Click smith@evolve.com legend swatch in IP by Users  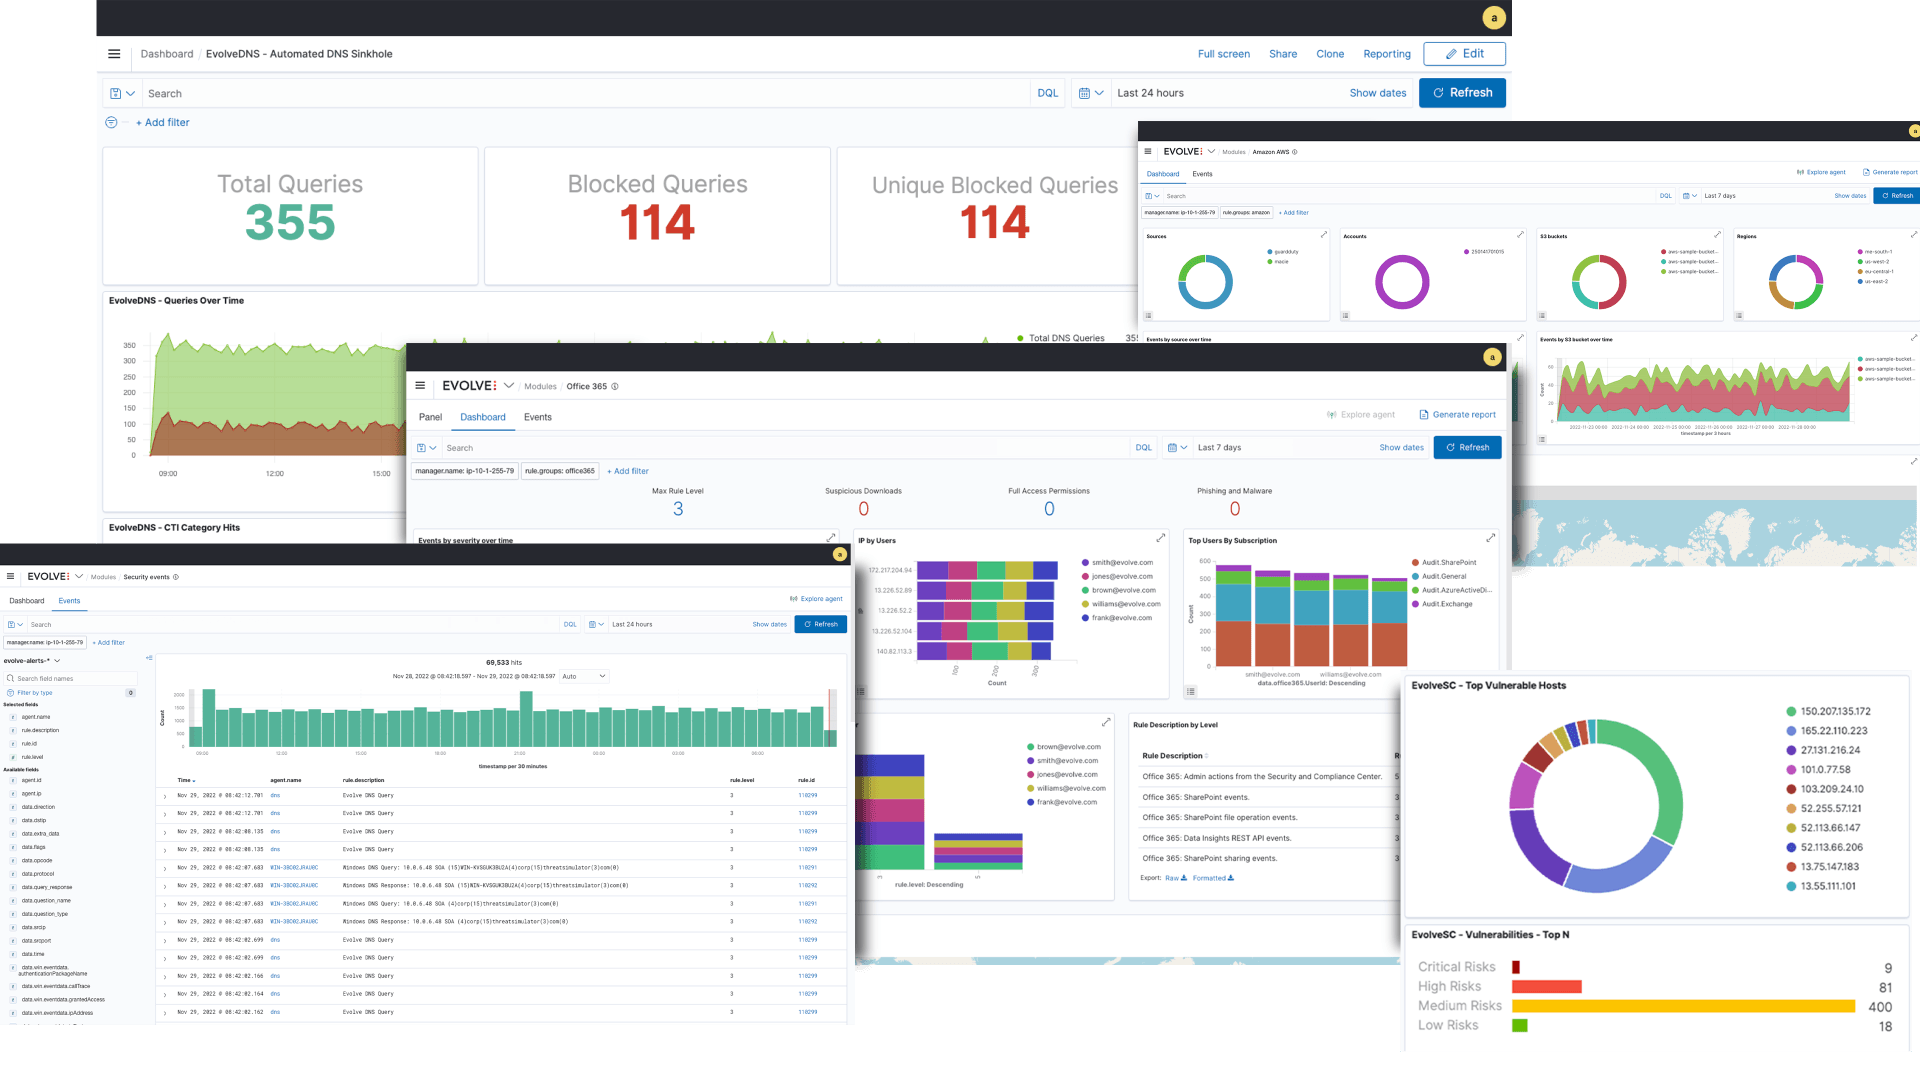1086,563
